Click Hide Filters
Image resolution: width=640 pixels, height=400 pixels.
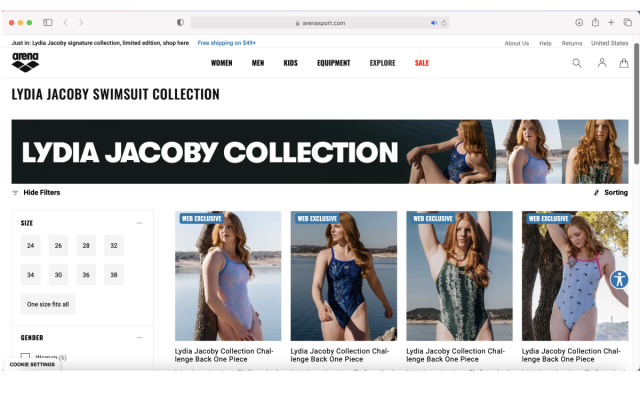click(42, 193)
